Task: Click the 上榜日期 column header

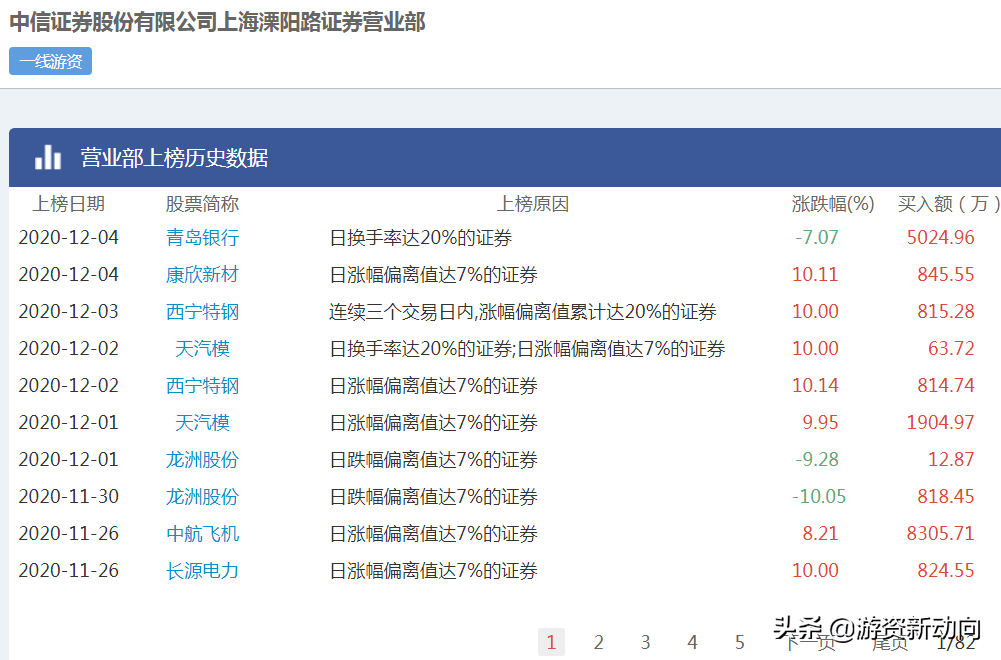Action: (x=68, y=204)
